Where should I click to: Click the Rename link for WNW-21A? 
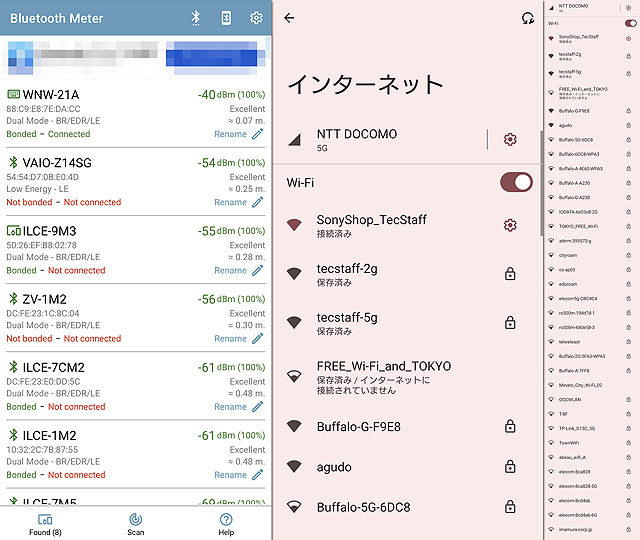[230, 134]
